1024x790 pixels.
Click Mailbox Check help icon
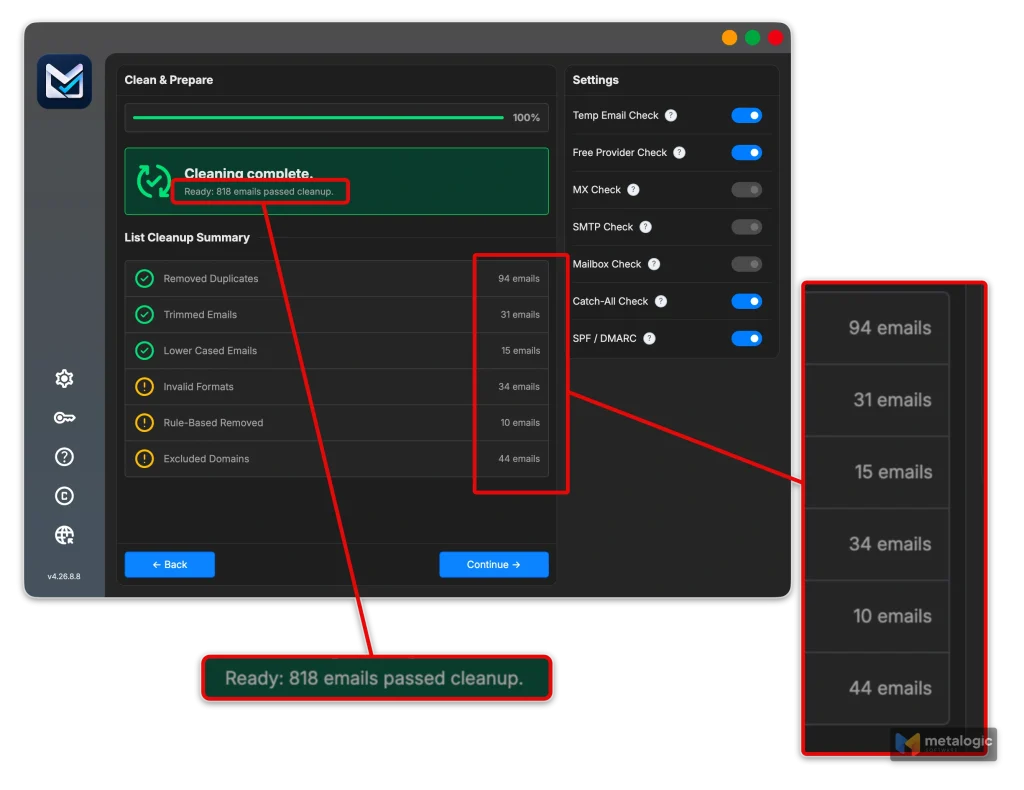654,264
